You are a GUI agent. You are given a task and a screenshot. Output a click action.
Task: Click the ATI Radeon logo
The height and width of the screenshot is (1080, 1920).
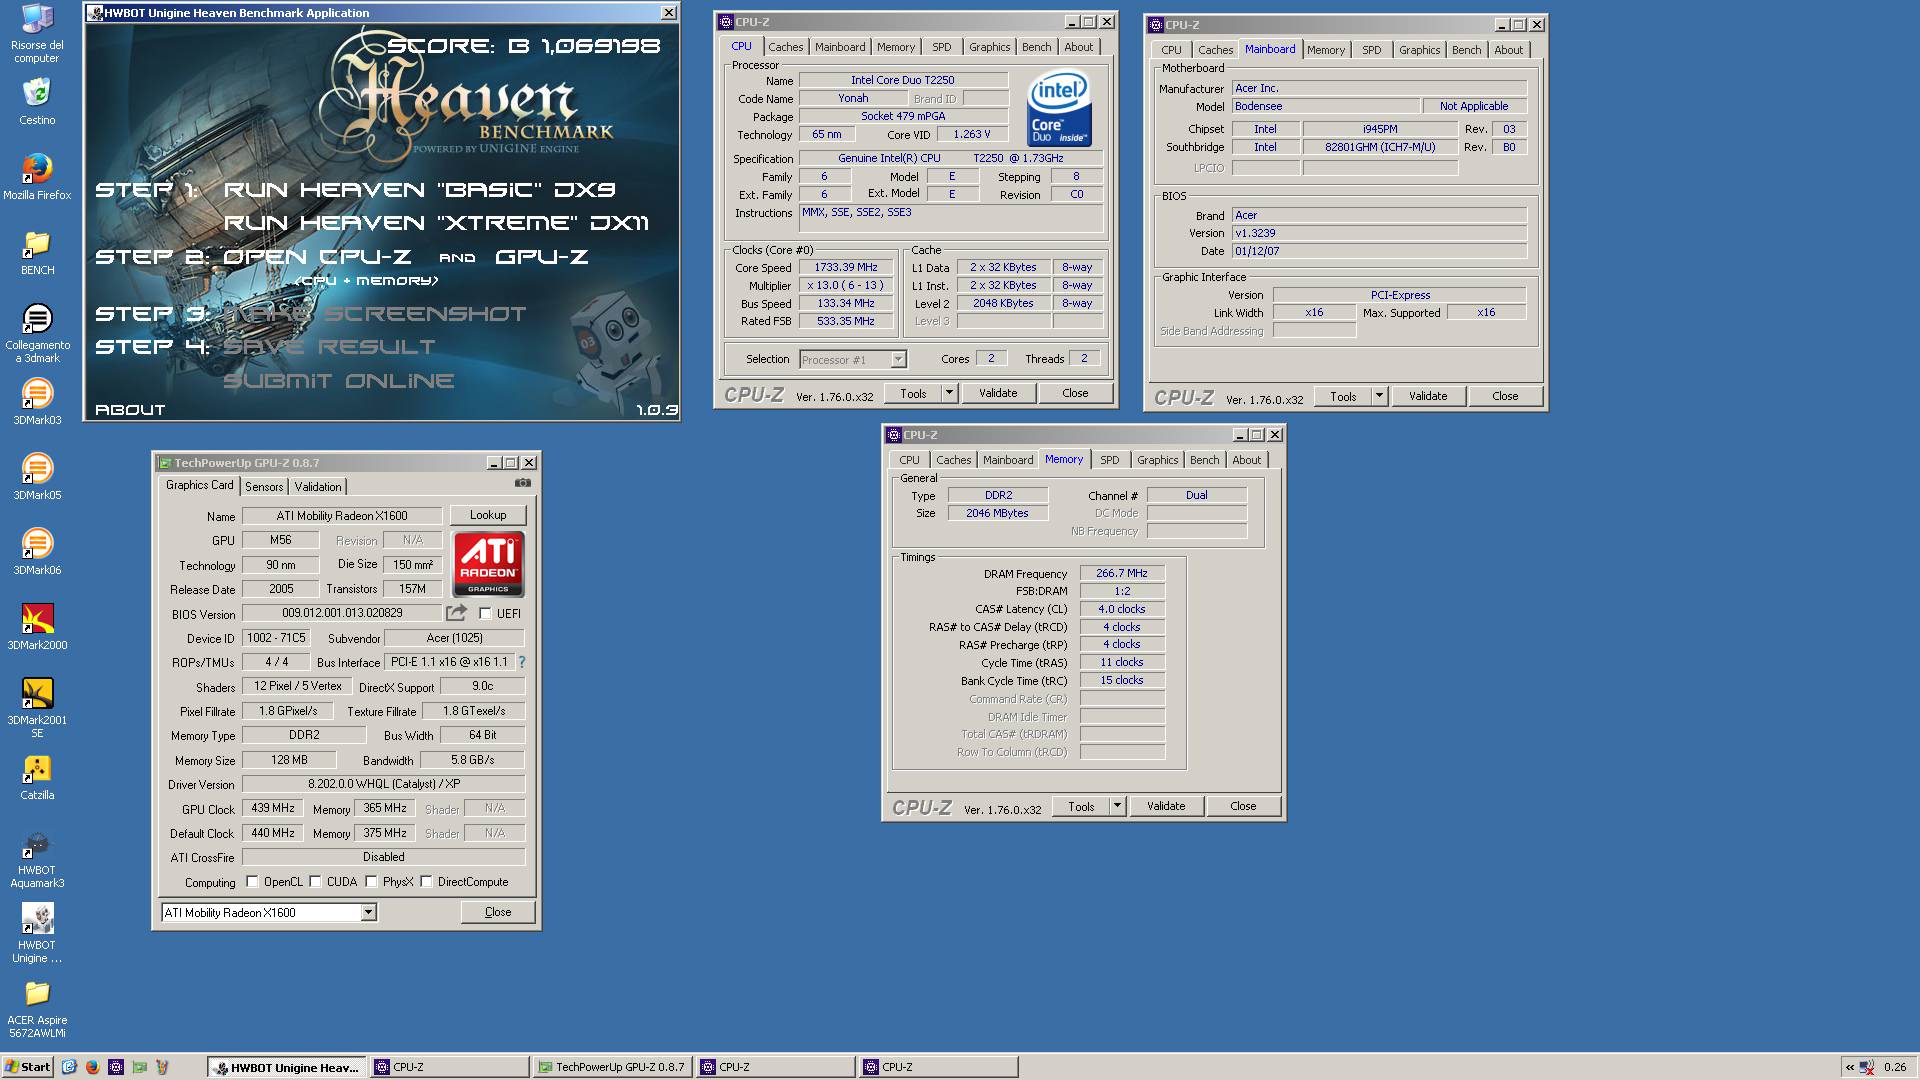pyautogui.click(x=489, y=565)
